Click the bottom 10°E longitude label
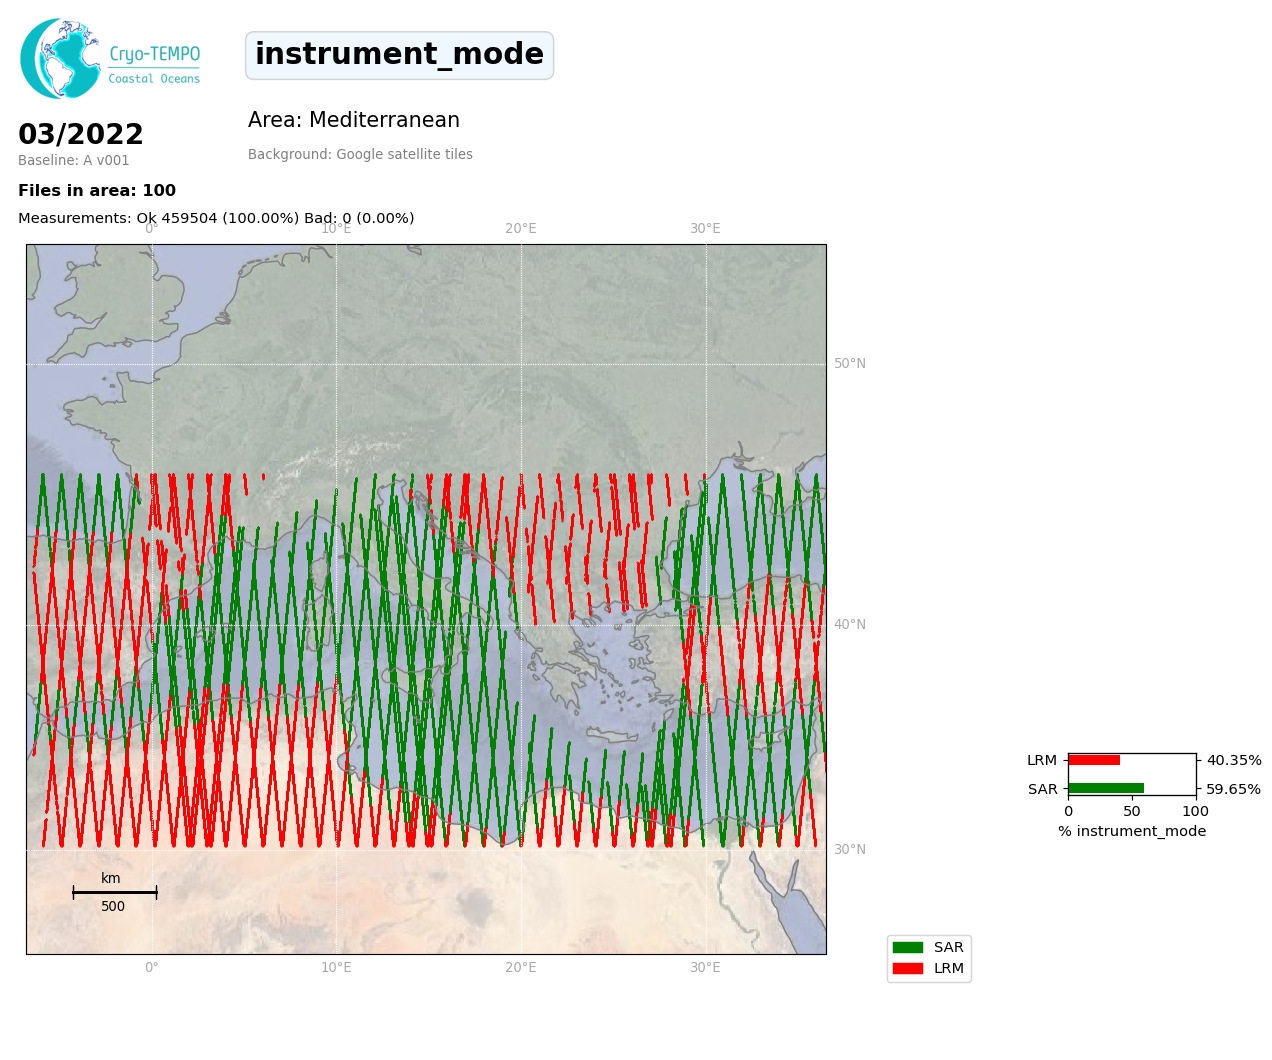 (337, 968)
